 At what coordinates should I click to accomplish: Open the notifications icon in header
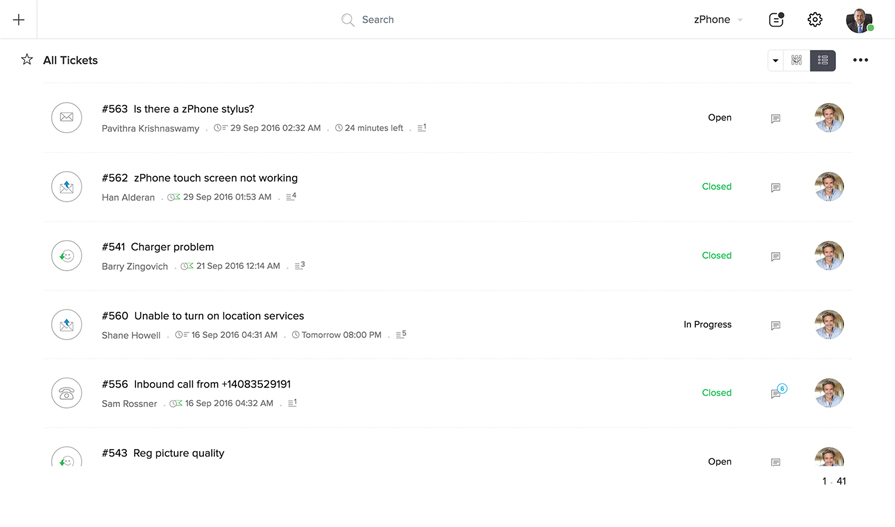(776, 20)
